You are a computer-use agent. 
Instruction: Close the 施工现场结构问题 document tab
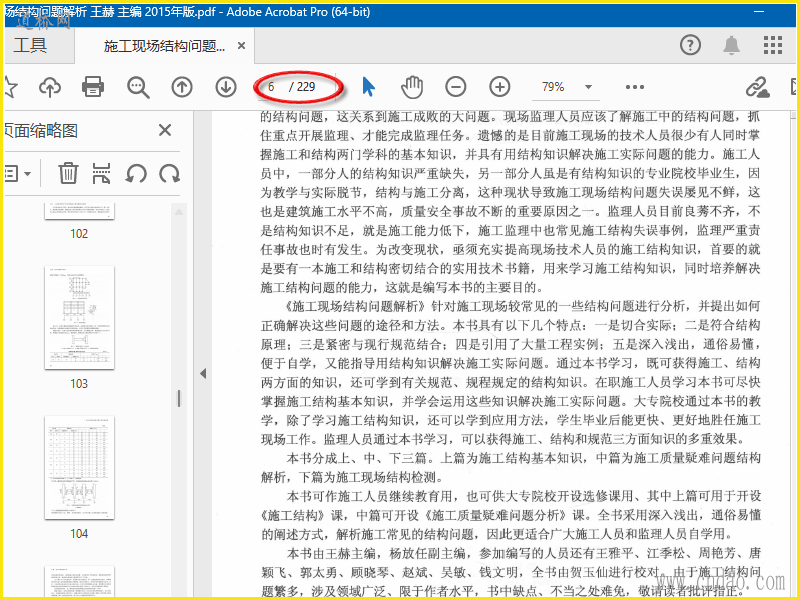241,46
